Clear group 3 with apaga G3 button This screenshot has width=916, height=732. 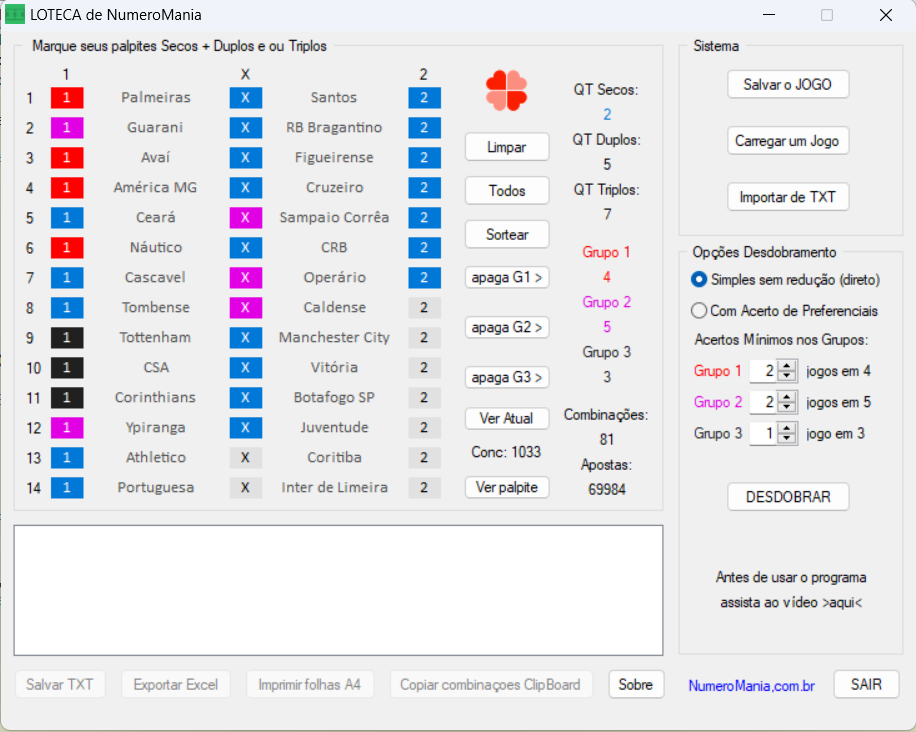[507, 377]
